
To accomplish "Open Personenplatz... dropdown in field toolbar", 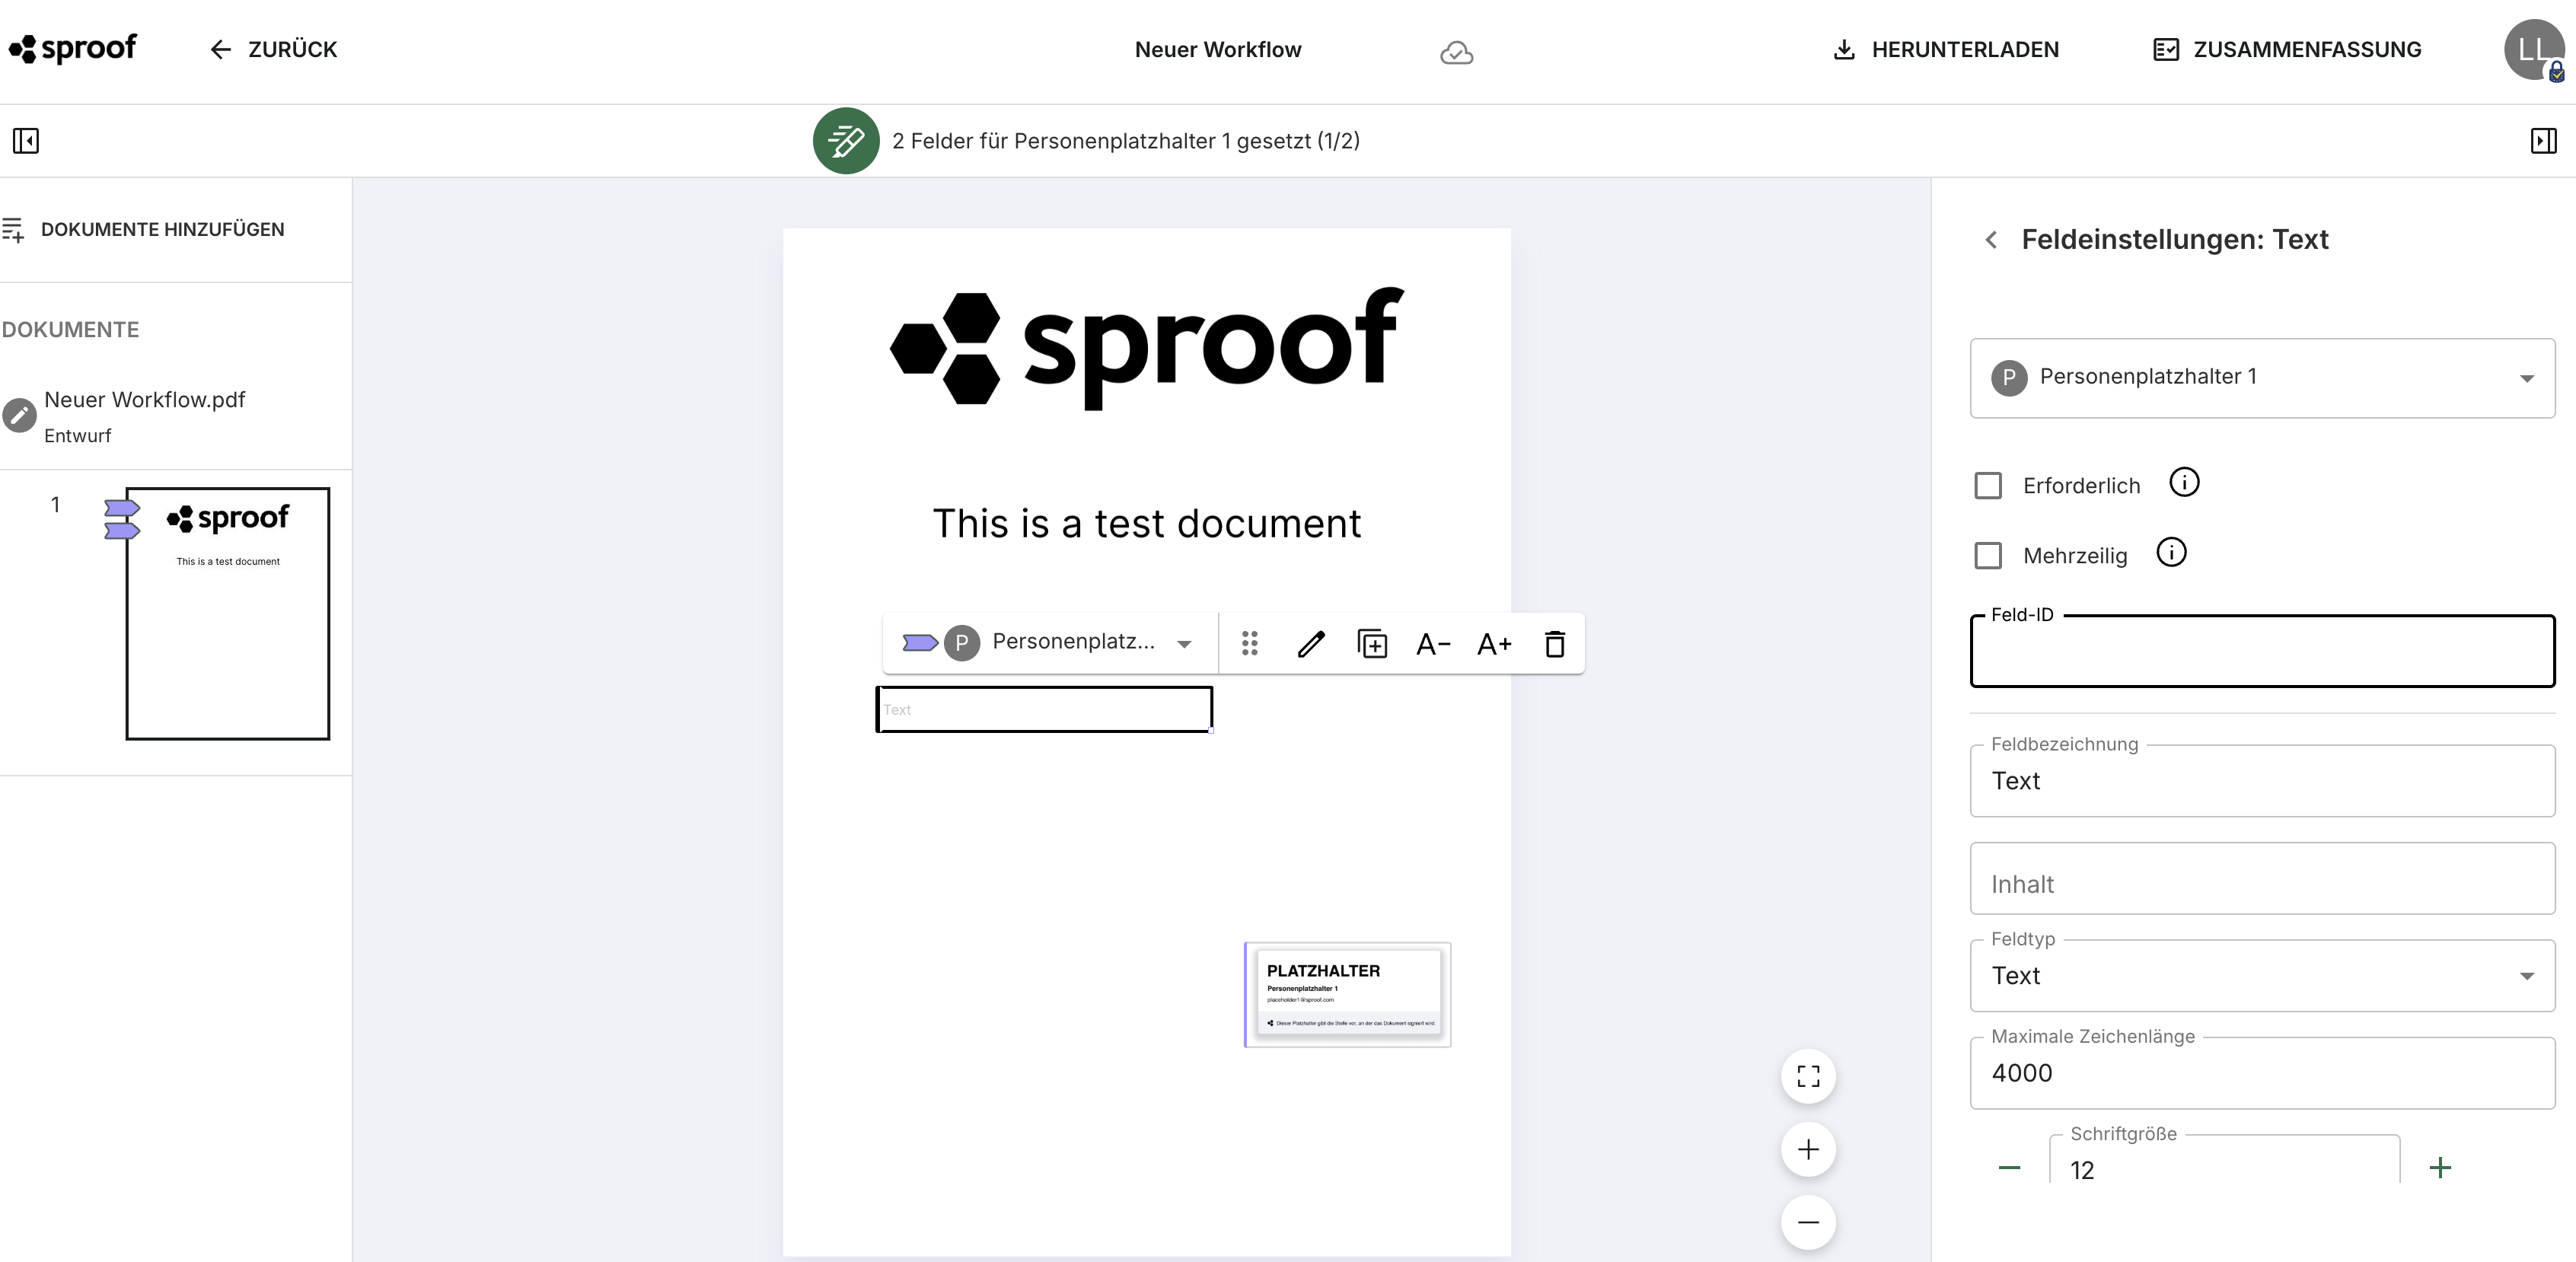I will (x=1049, y=642).
